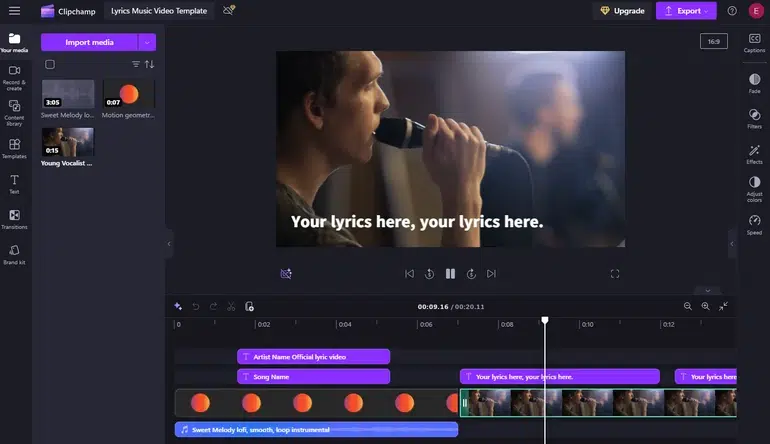Select the Young Vocalist video thumbnail
Screen dimensions: 770x444
[x=68, y=142]
